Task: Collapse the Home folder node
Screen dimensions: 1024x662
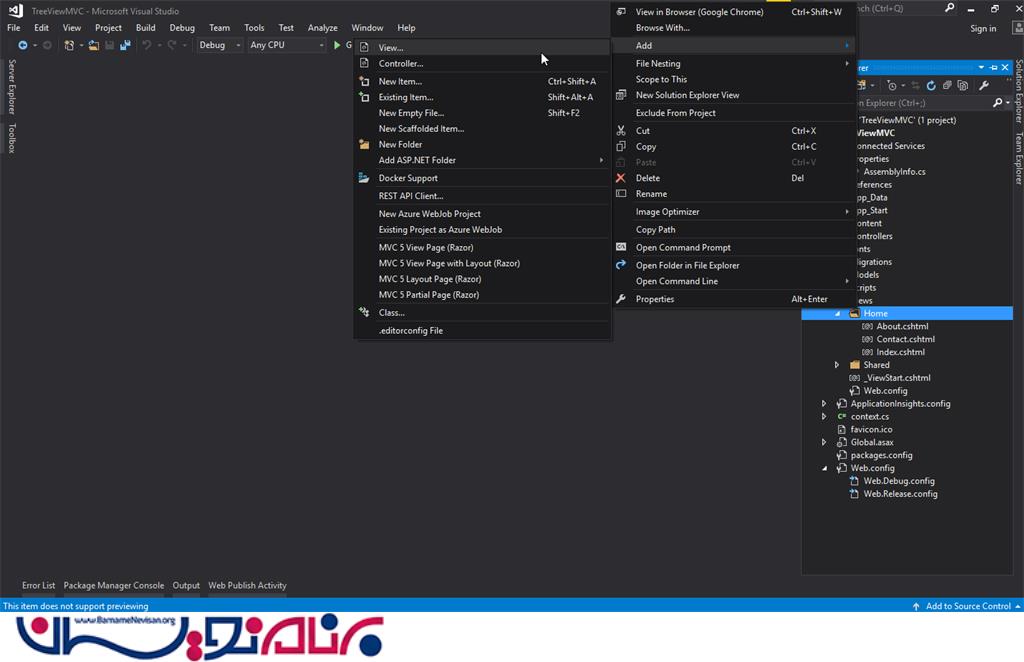Action: (x=837, y=313)
